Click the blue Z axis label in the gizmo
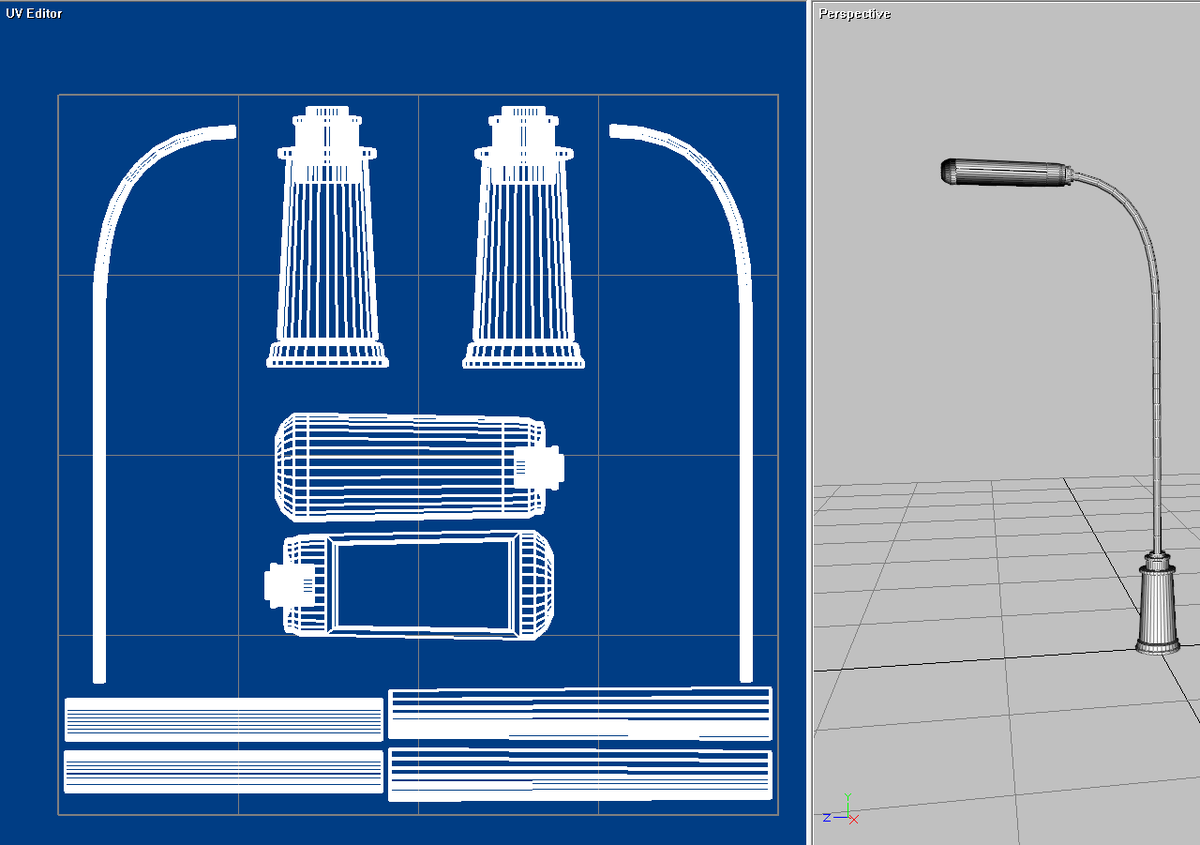Screen dimensions: 1200x845 [827, 817]
